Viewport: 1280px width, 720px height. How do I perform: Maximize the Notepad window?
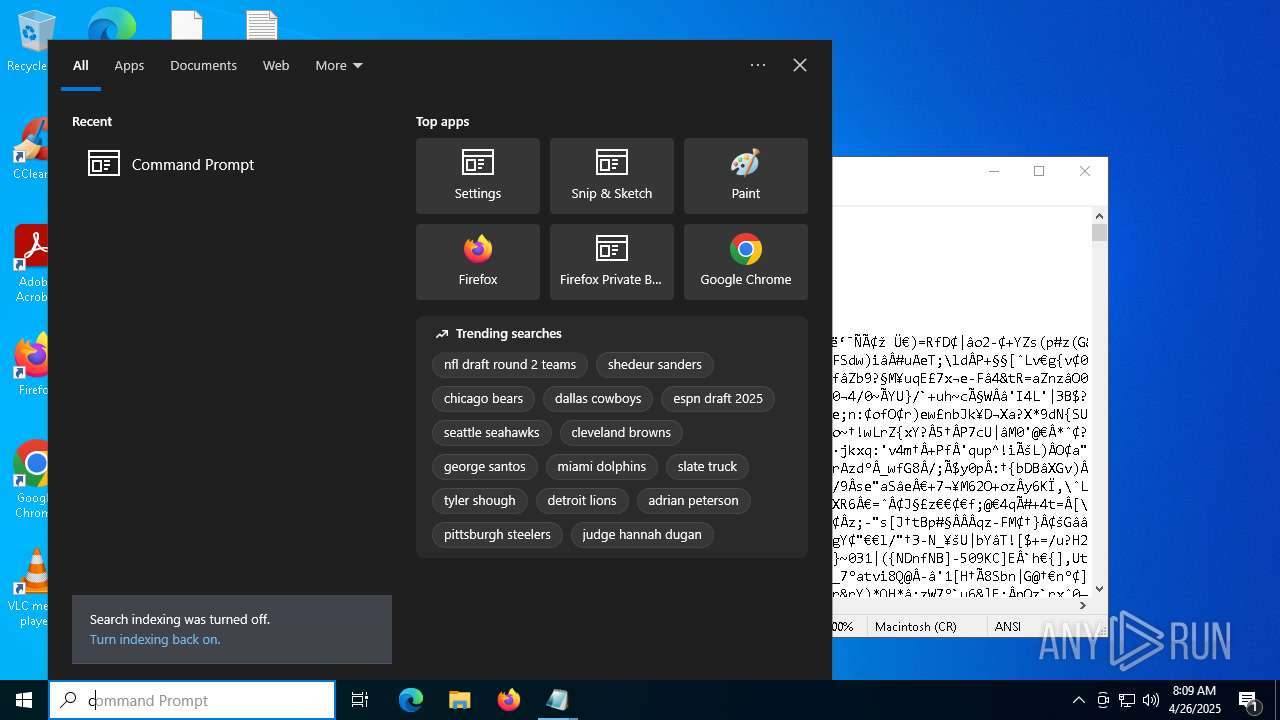point(1039,171)
